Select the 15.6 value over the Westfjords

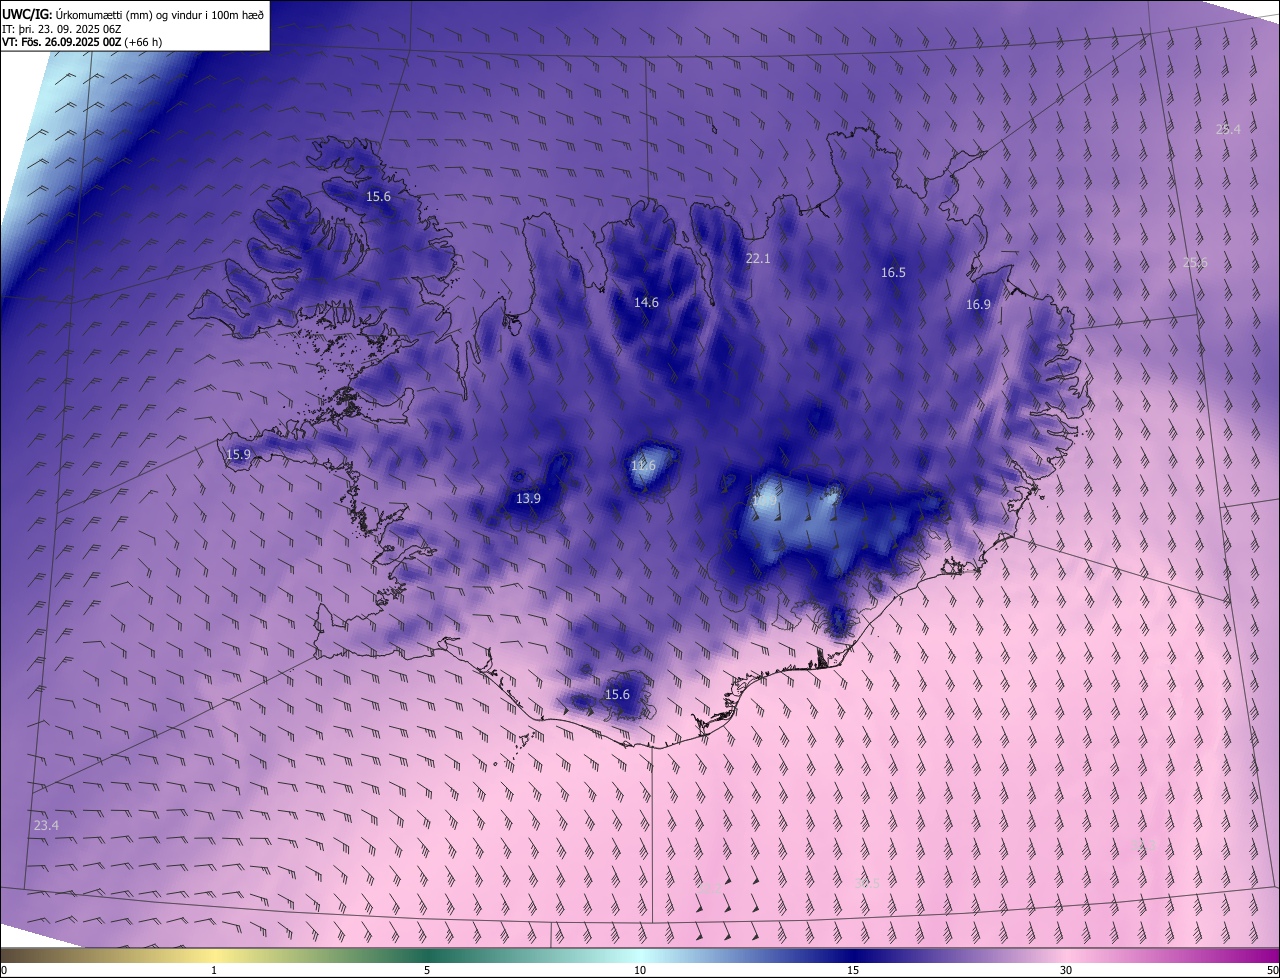pos(378,197)
